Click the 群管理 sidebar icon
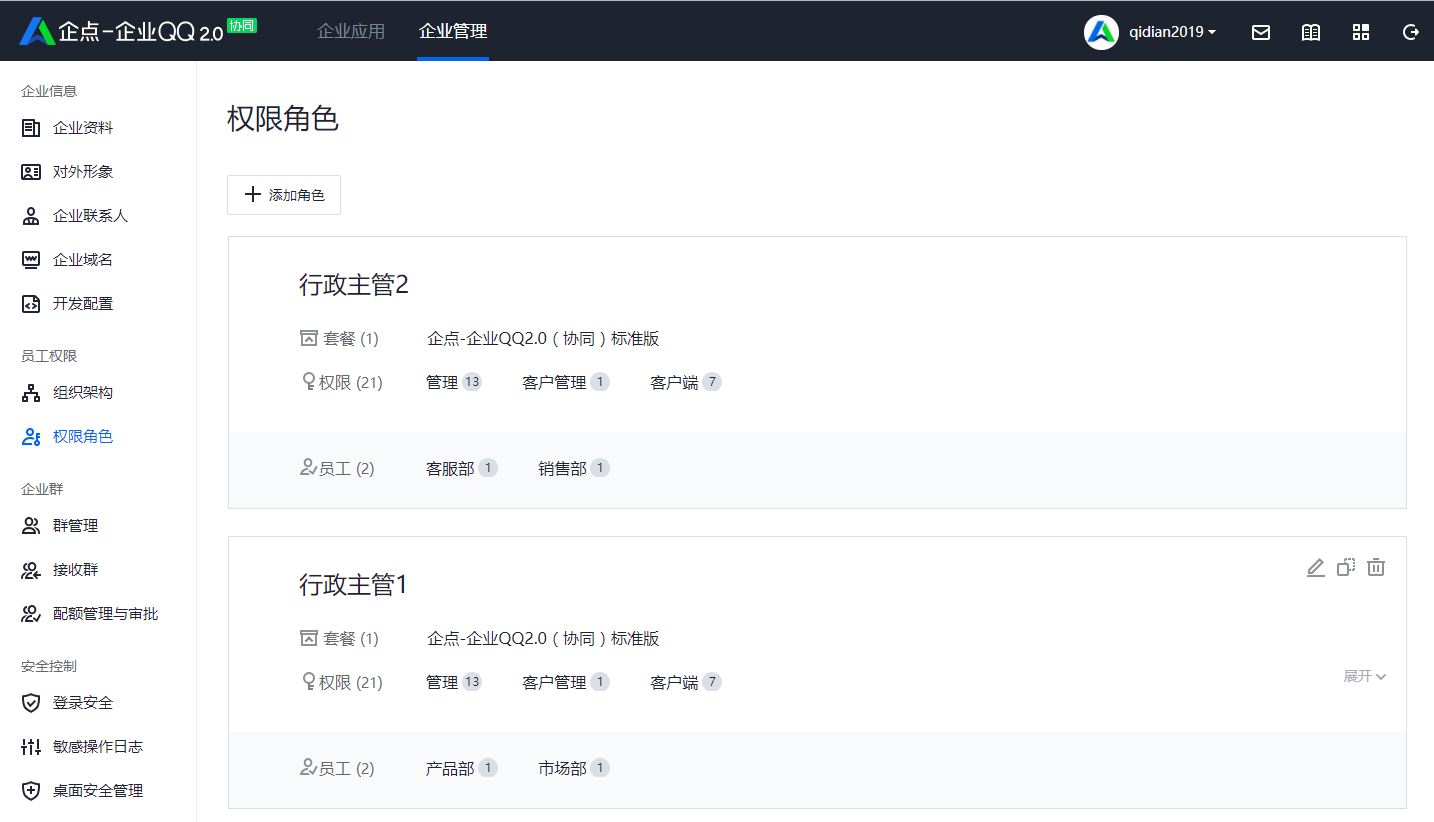This screenshot has width=1434, height=822. pyautogui.click(x=31, y=526)
